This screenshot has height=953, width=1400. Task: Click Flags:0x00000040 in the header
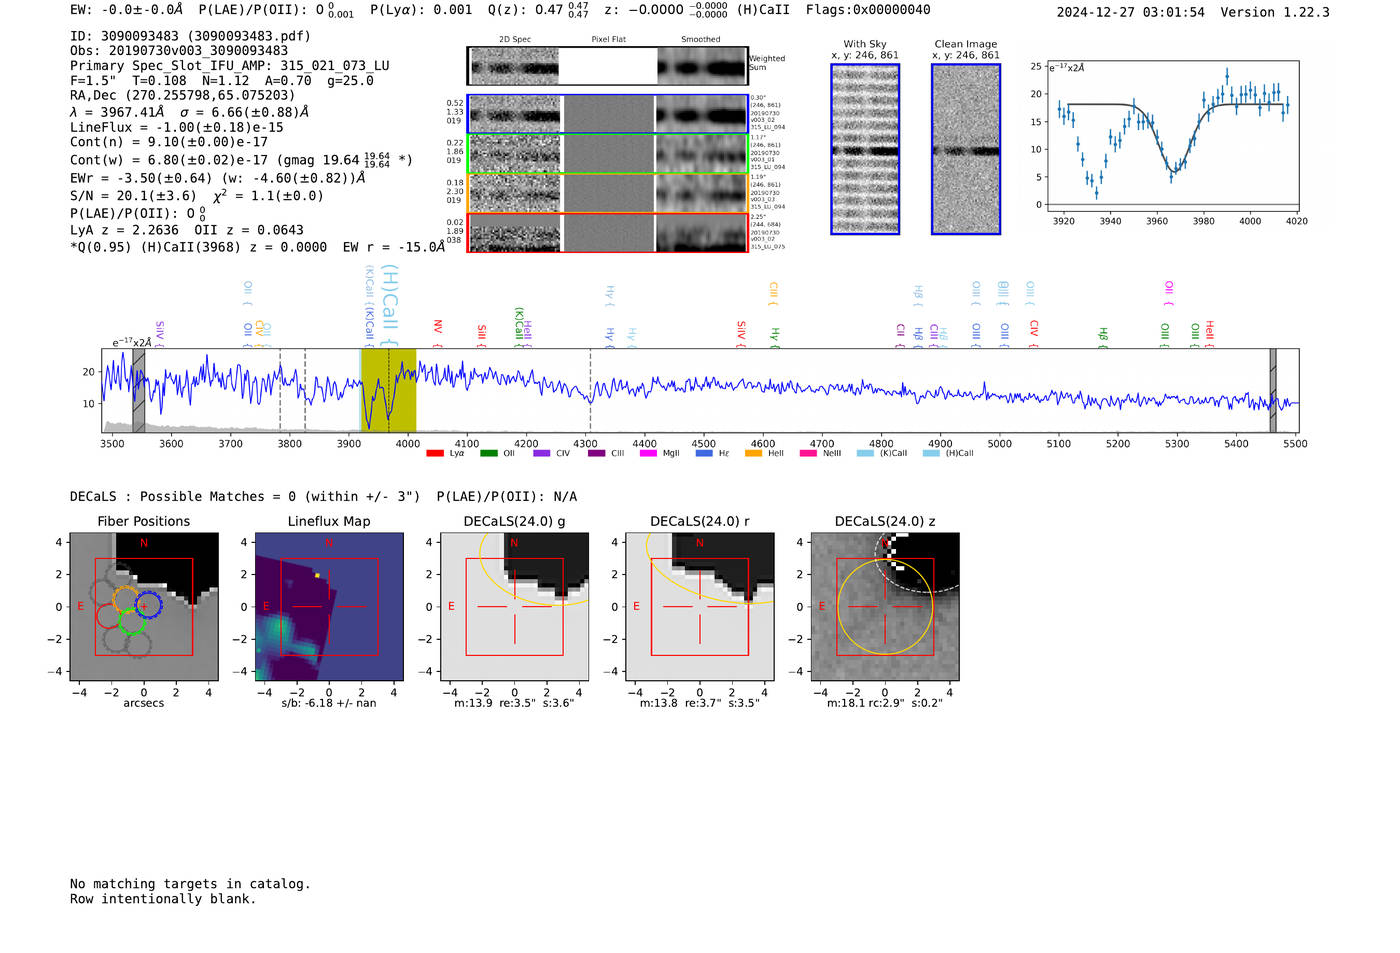(x=868, y=10)
